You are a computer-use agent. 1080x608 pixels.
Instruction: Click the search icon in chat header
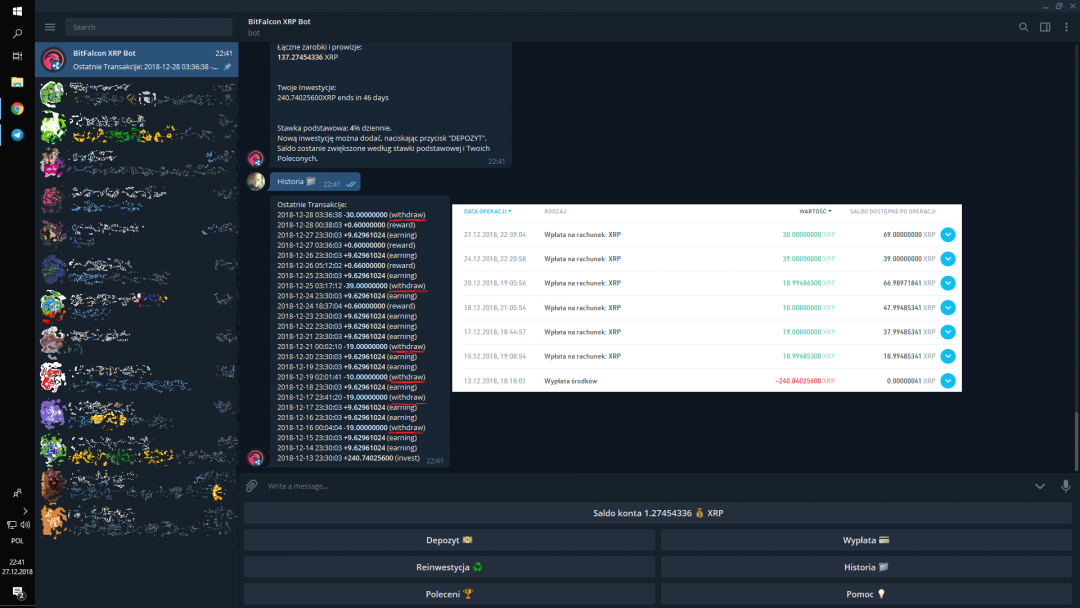[x=1022, y=27]
